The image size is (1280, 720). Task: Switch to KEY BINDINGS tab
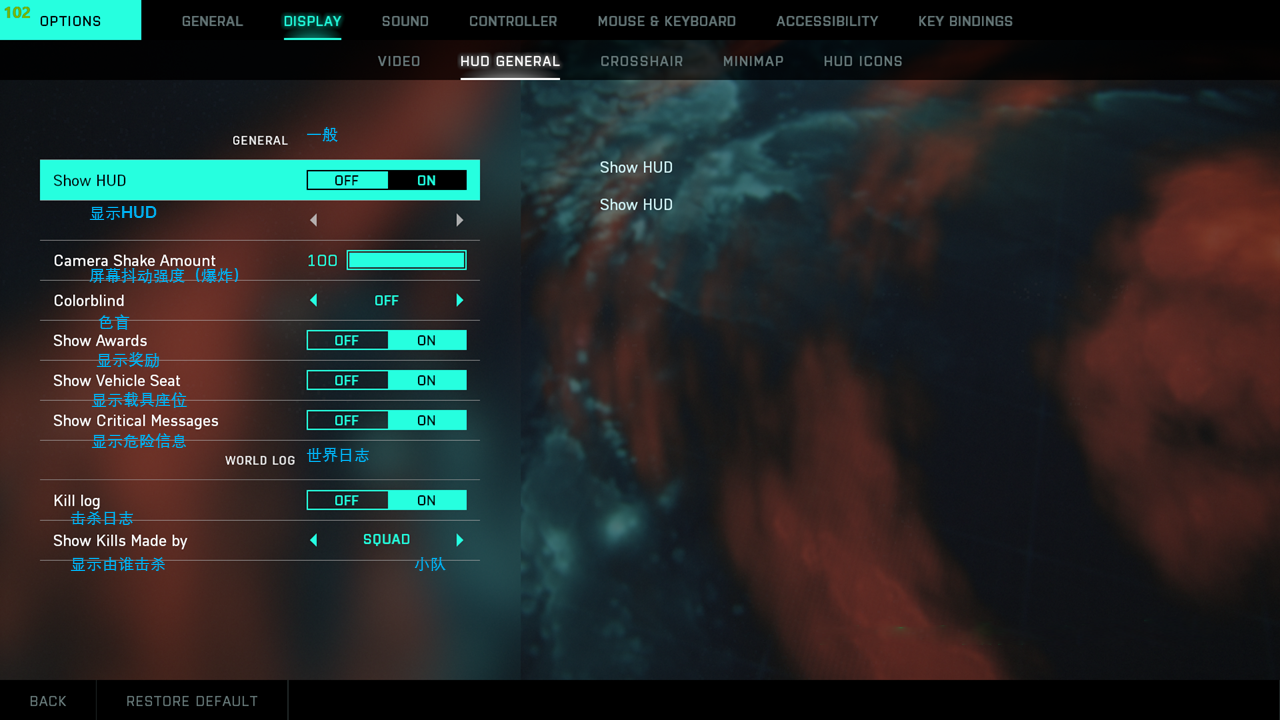(965, 21)
